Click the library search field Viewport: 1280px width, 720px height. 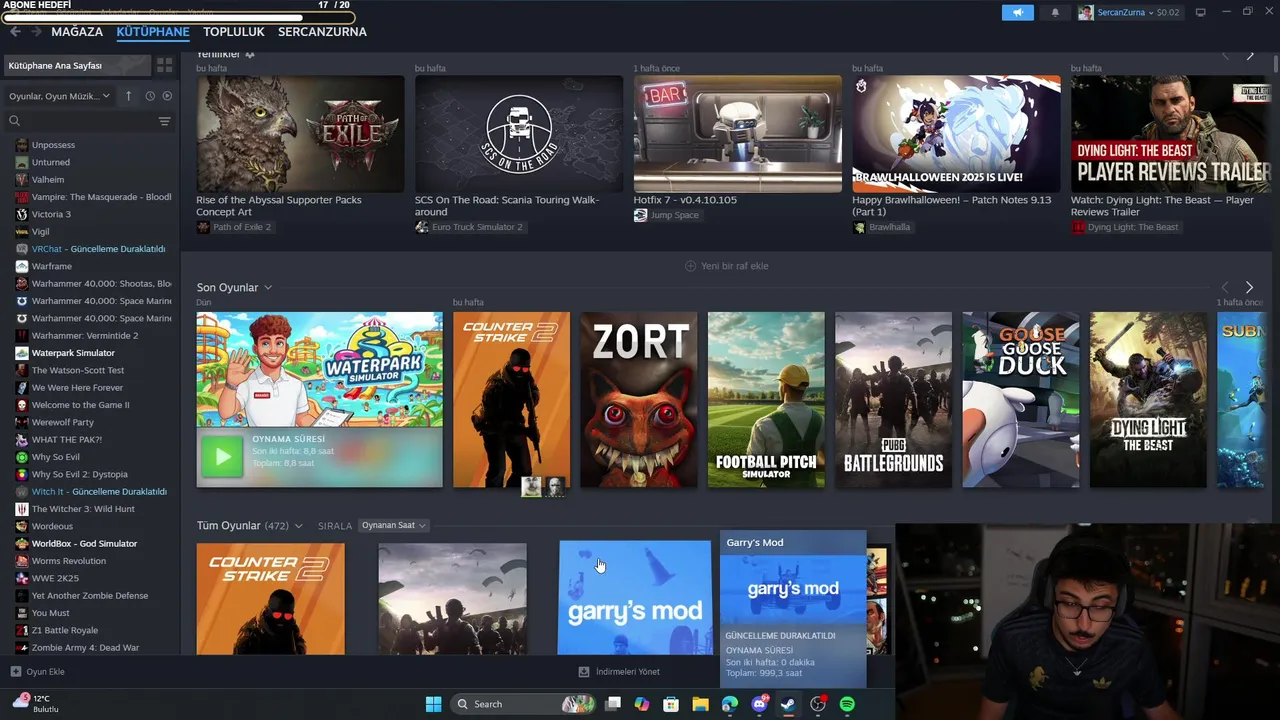click(x=80, y=121)
